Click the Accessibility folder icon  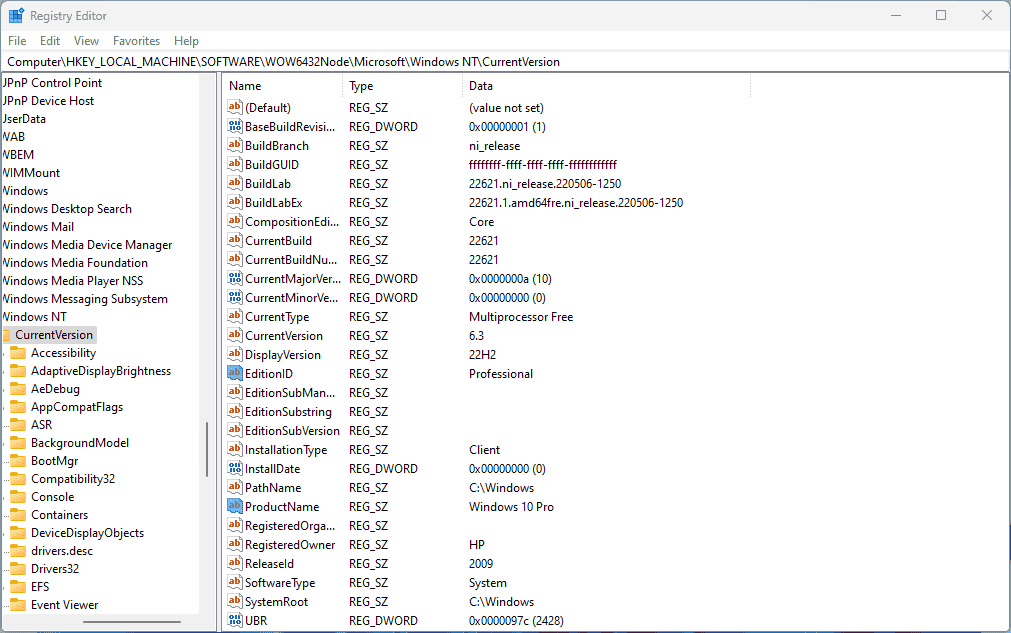click(x=18, y=353)
